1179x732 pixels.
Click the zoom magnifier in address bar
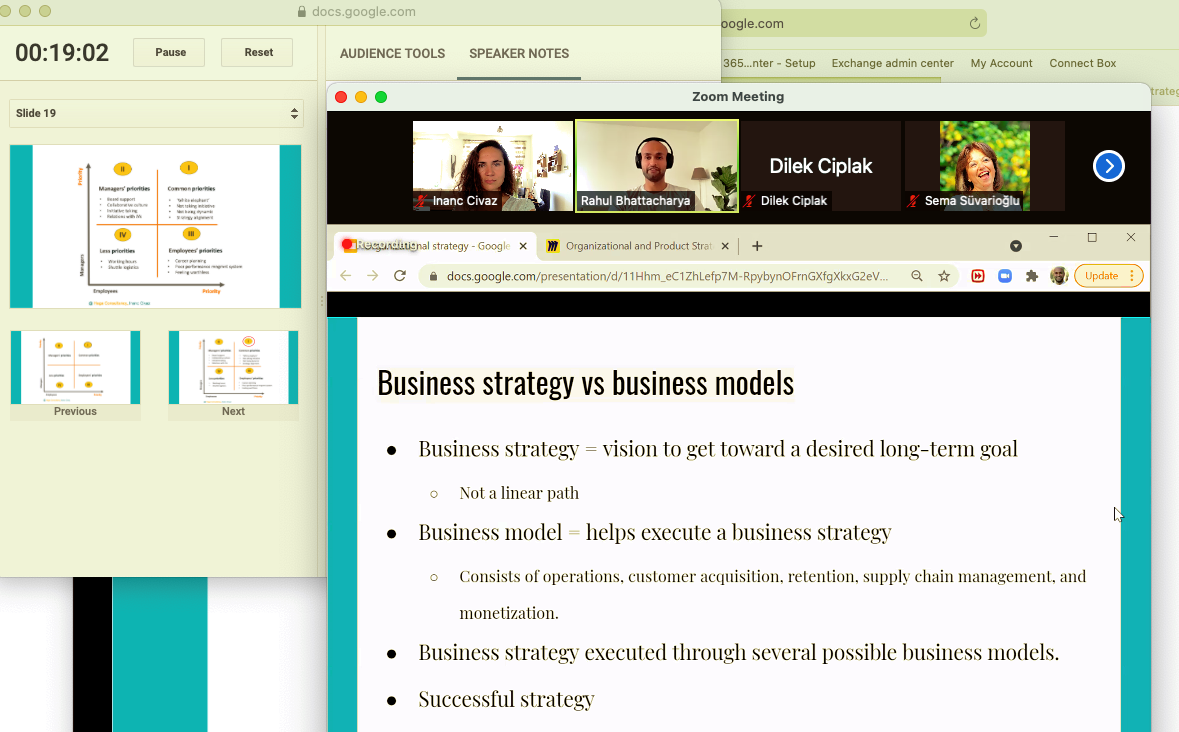click(x=917, y=276)
